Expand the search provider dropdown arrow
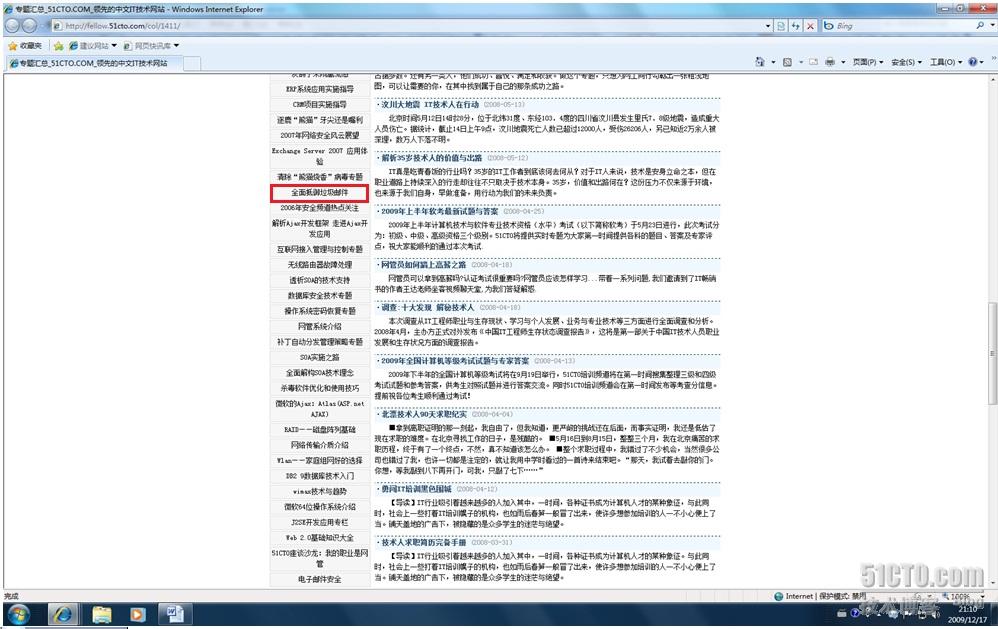Screen dimensions: 998x629 point(992,25)
